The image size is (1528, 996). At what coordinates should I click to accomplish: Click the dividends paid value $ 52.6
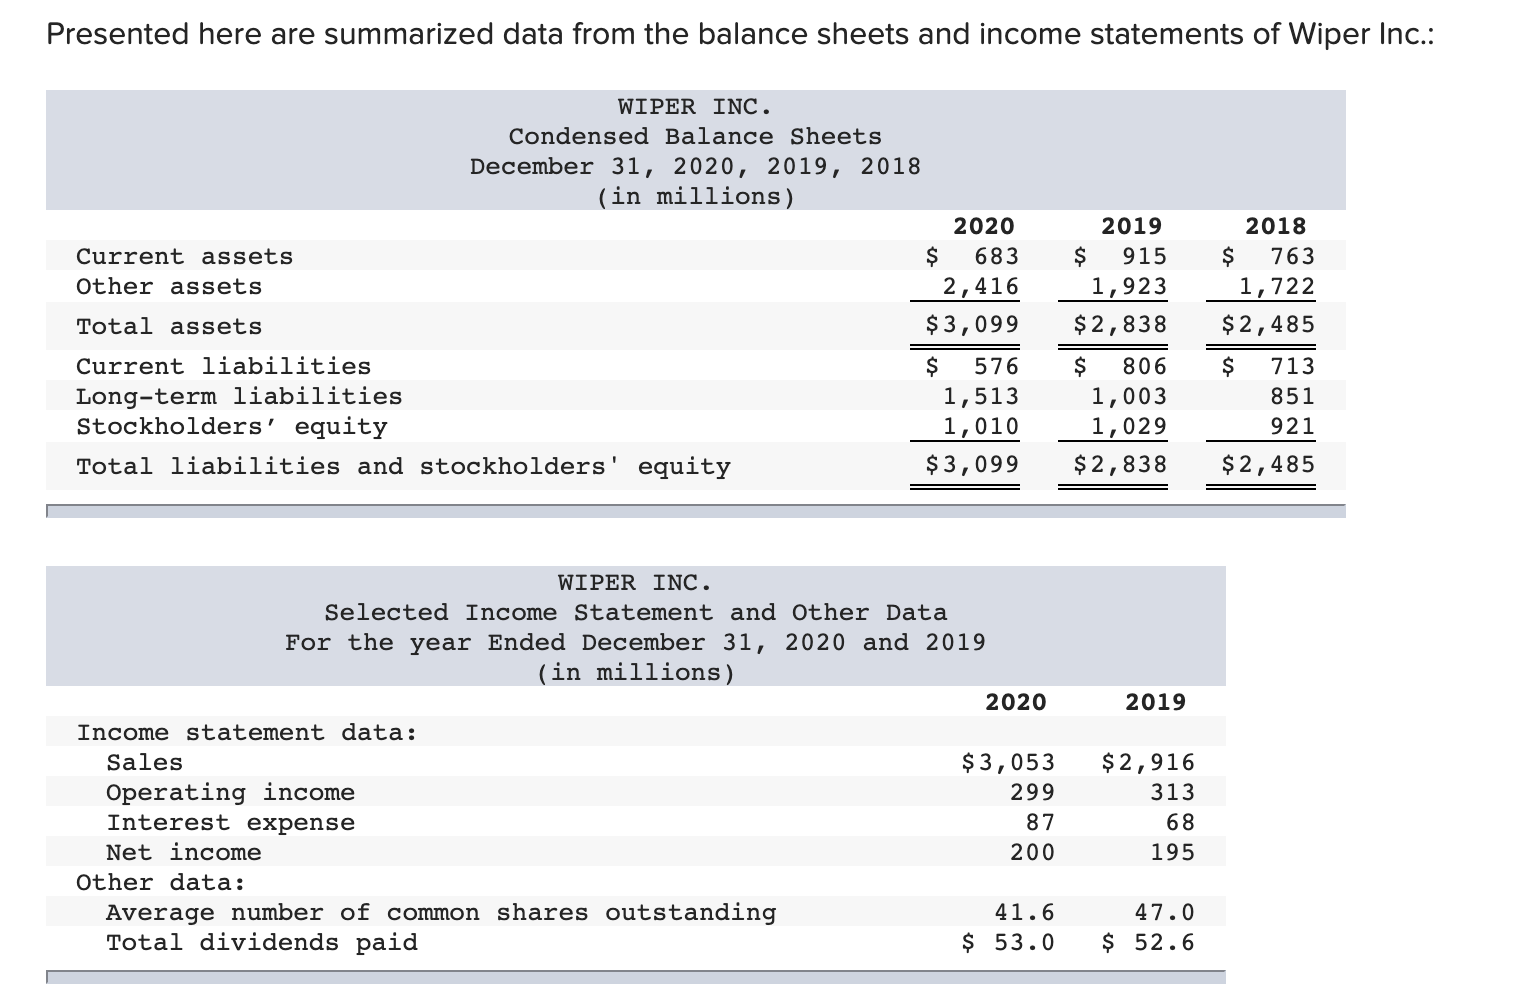1148,943
